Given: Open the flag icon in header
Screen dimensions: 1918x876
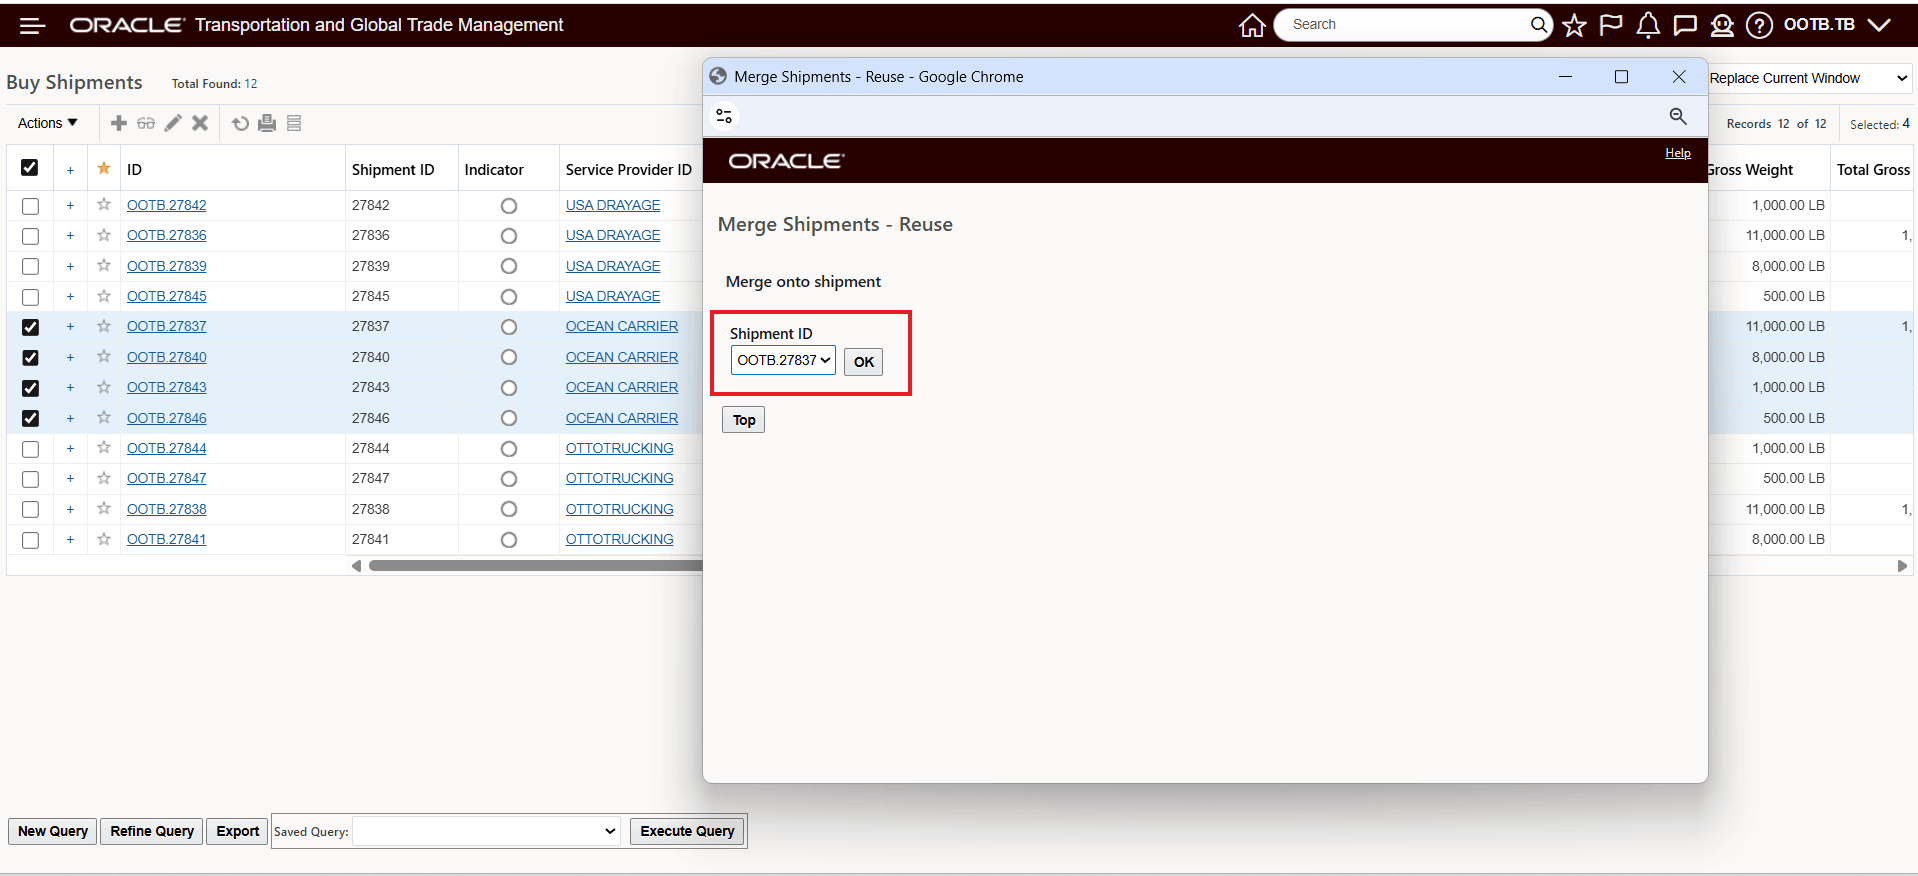Looking at the screenshot, I should [1611, 25].
